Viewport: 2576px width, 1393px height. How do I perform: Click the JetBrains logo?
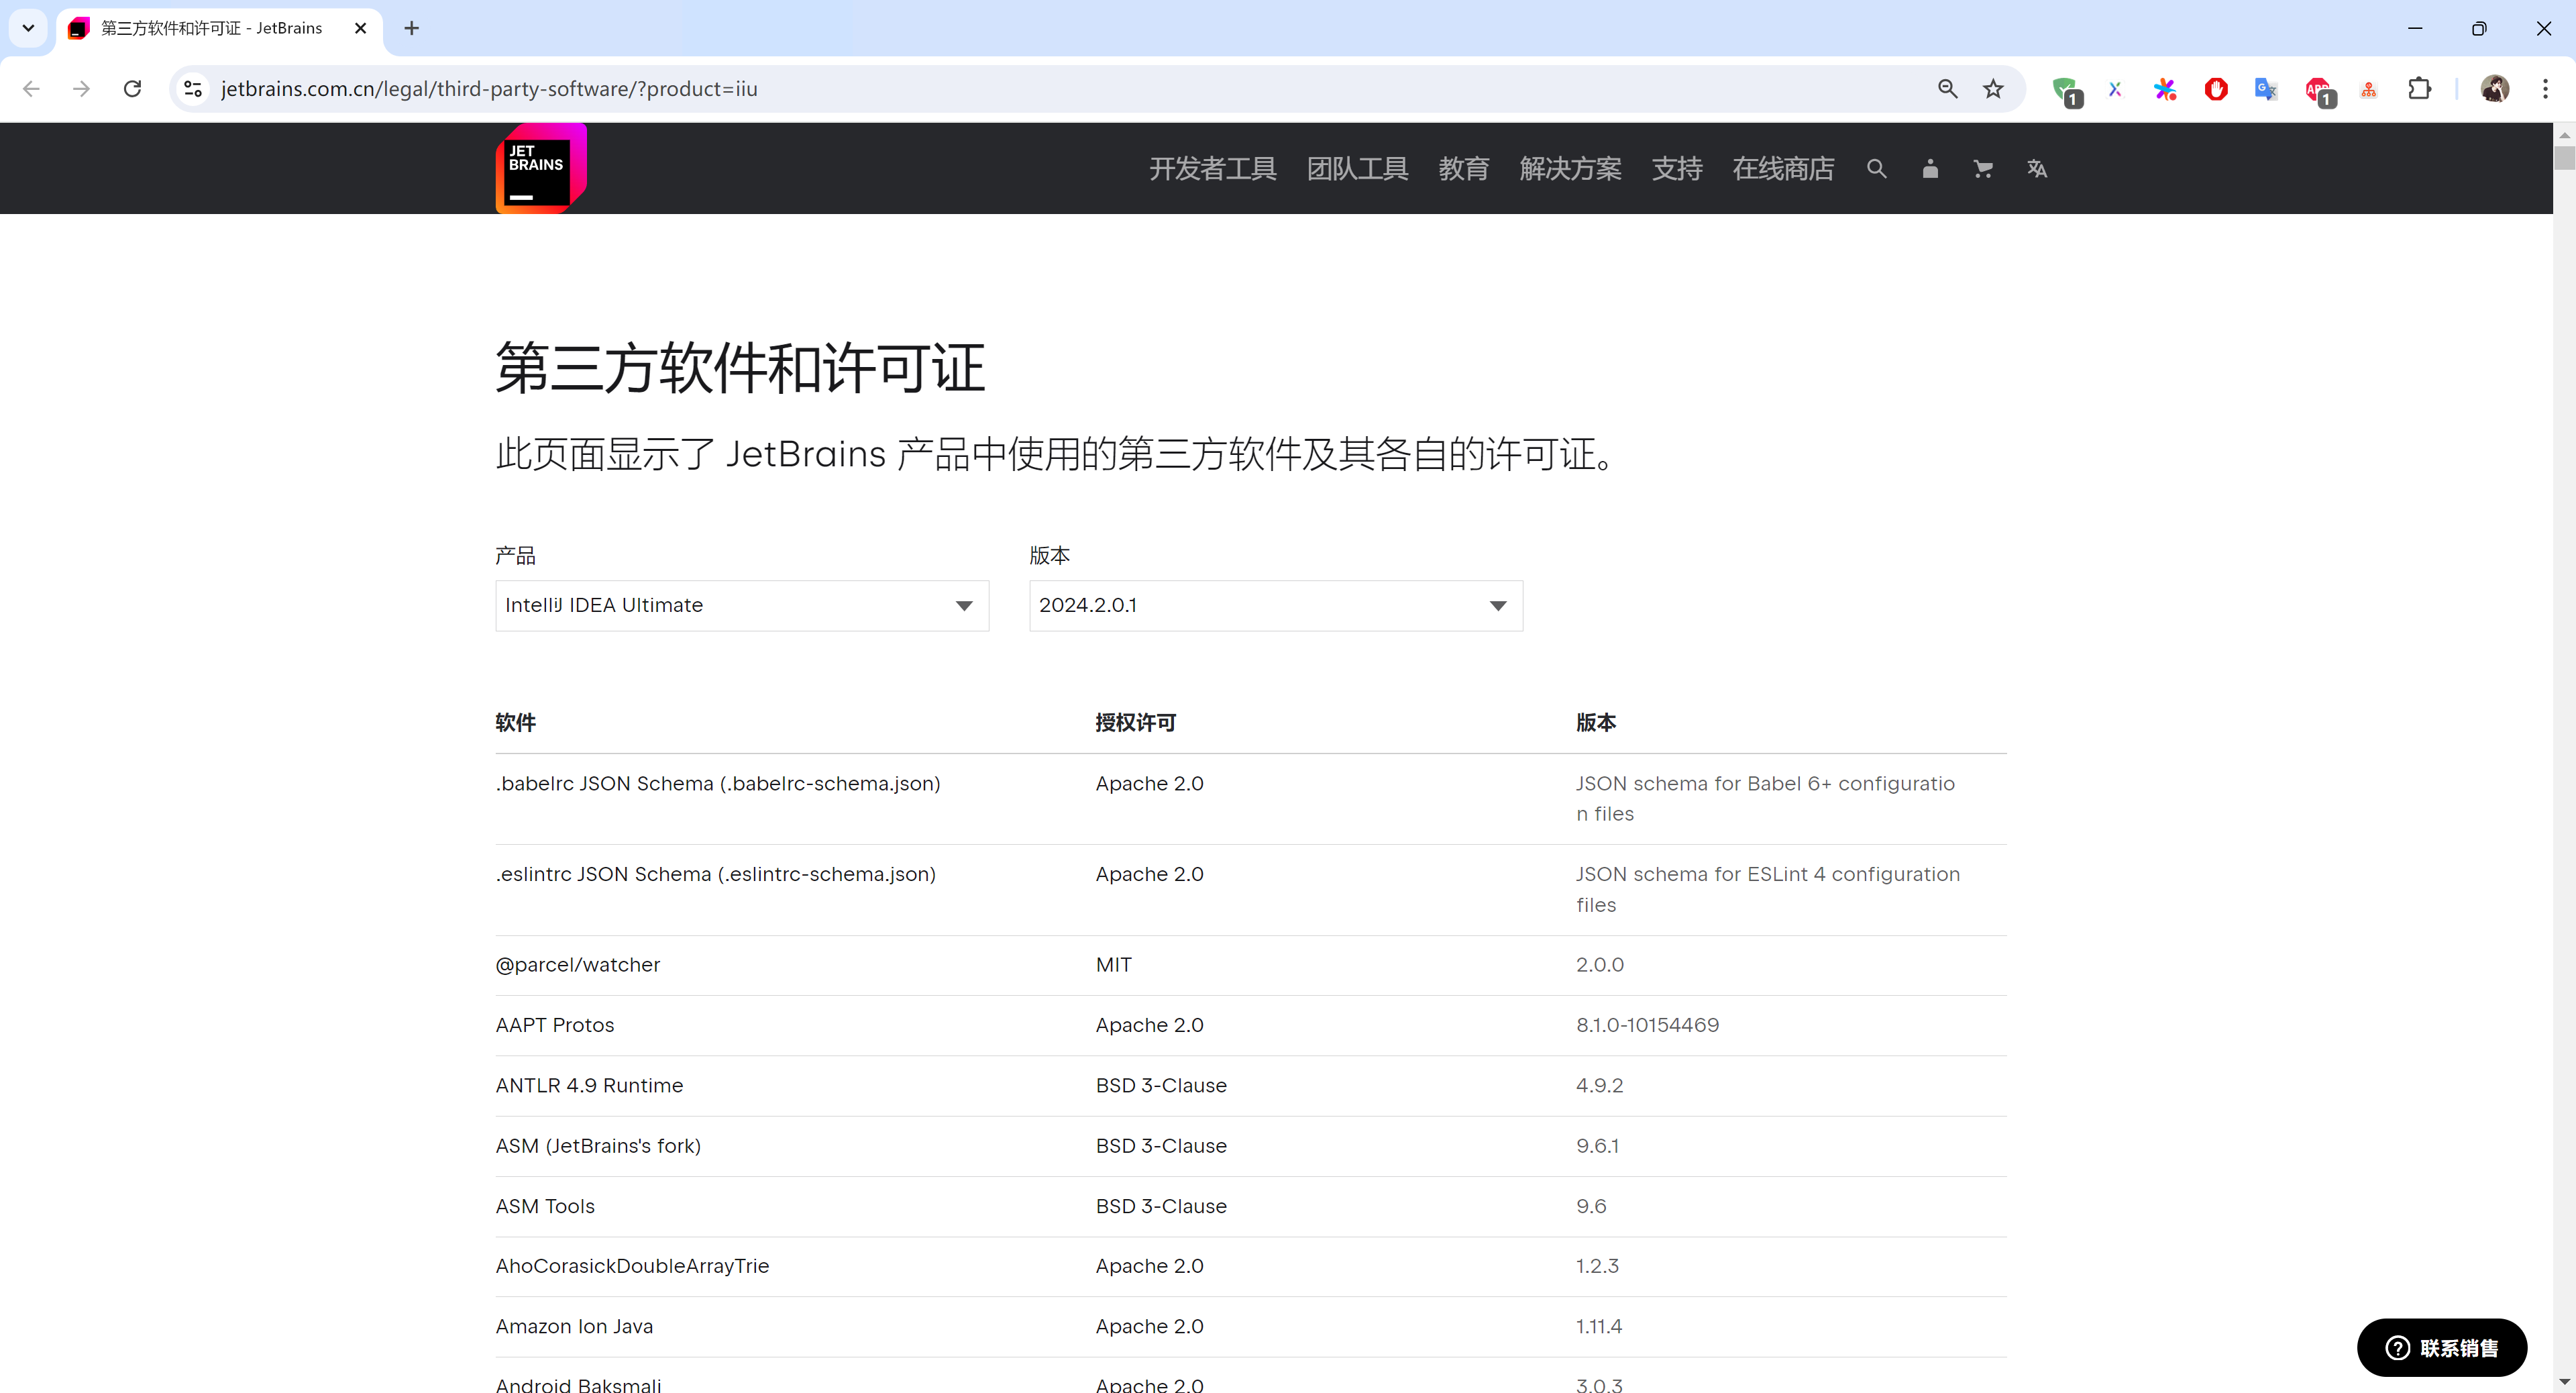540,168
